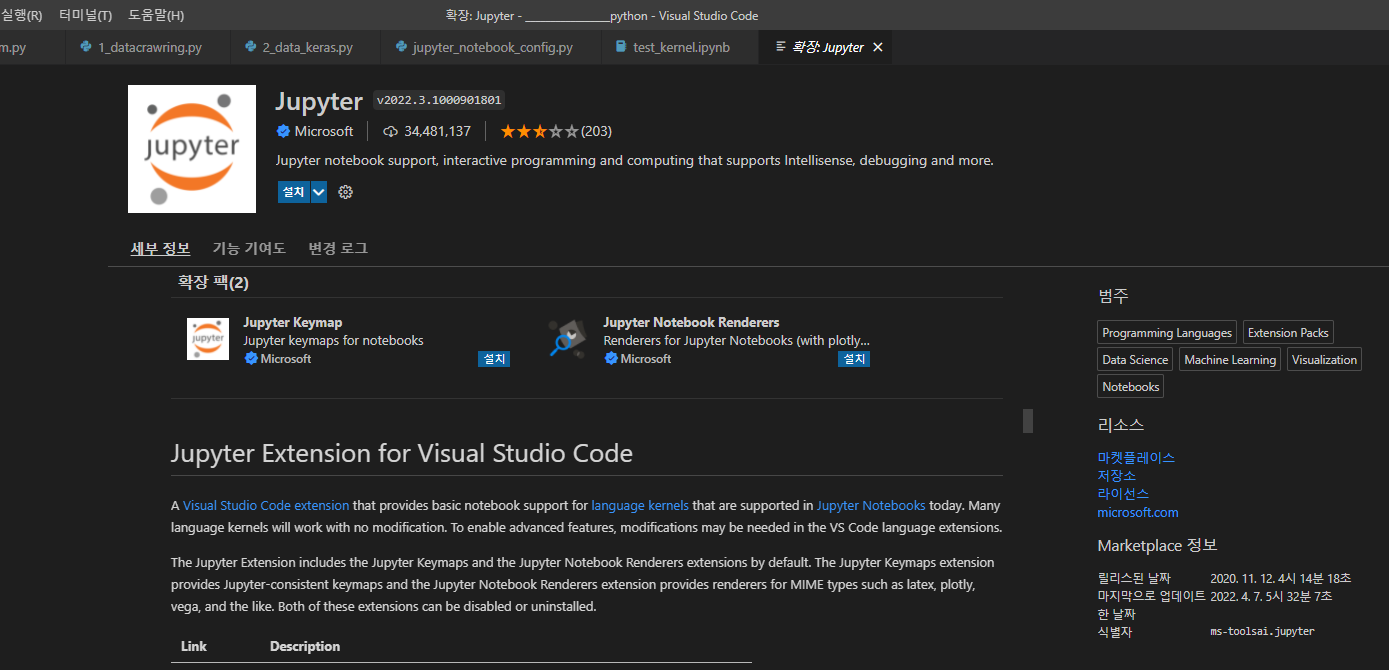Click the download count 34,481,137
Viewport: 1389px width, 670px height.
(437, 131)
